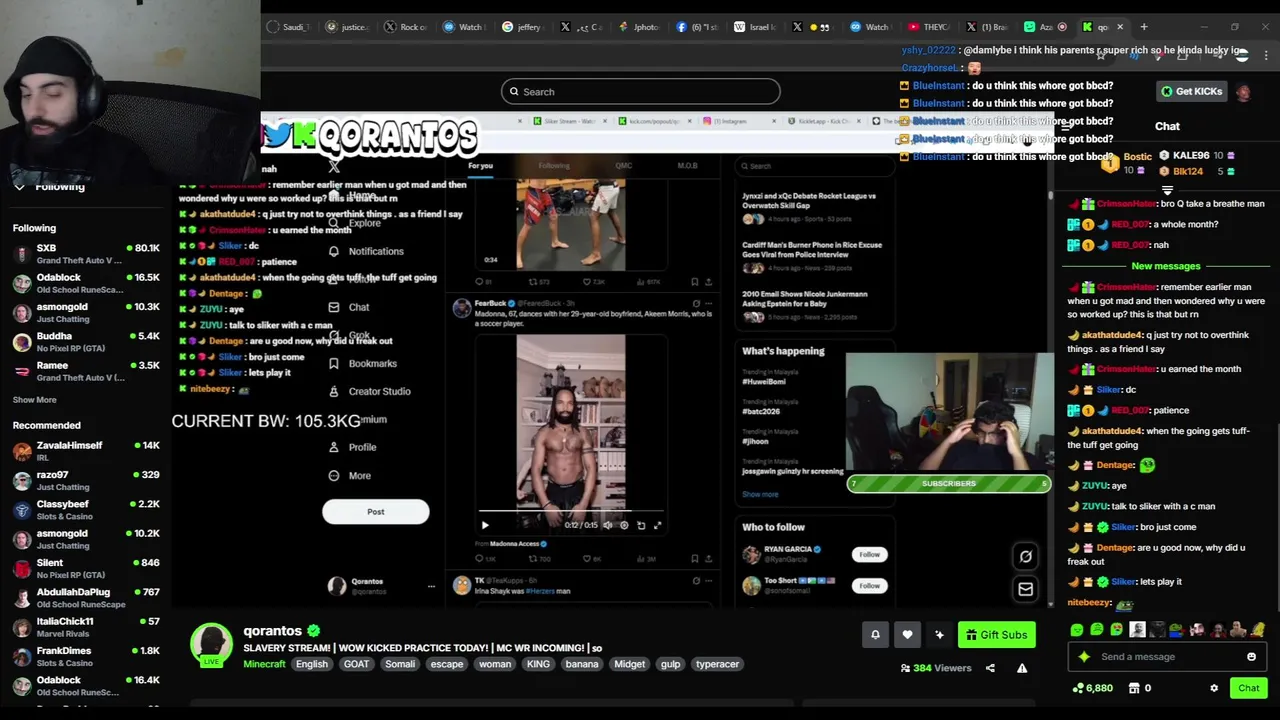The image size is (1280, 720).
Task: Click the Twitter search box in stream
Action: pos(813,166)
